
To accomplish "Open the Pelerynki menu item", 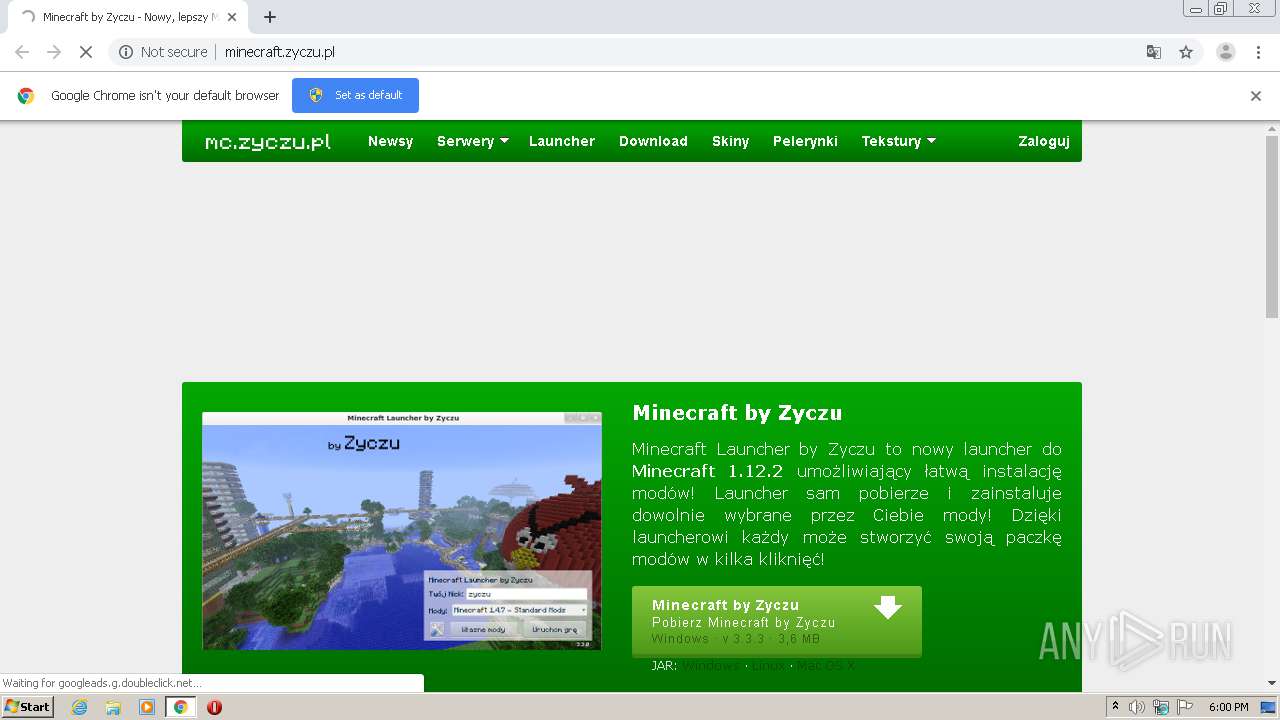I will coord(805,141).
